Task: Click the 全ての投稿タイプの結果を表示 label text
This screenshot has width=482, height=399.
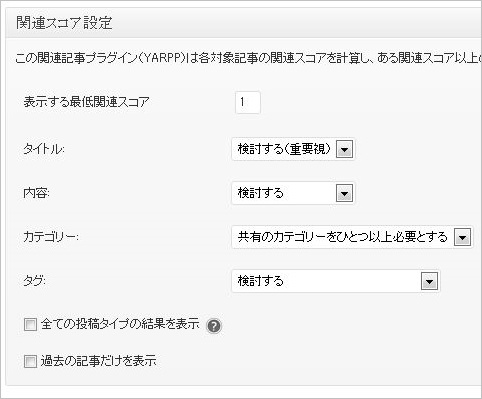Action: pos(120,324)
